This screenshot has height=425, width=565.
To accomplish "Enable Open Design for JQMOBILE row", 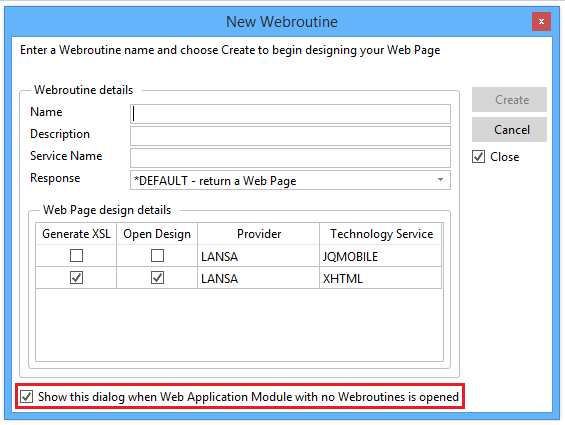I will [x=157, y=256].
